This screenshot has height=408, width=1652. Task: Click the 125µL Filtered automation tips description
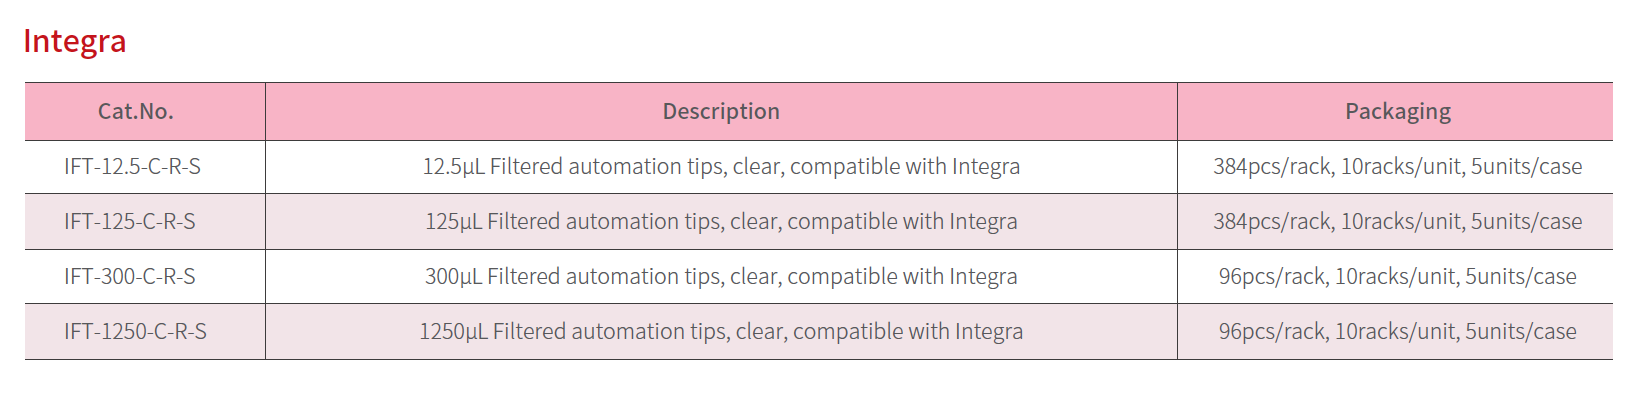click(721, 222)
